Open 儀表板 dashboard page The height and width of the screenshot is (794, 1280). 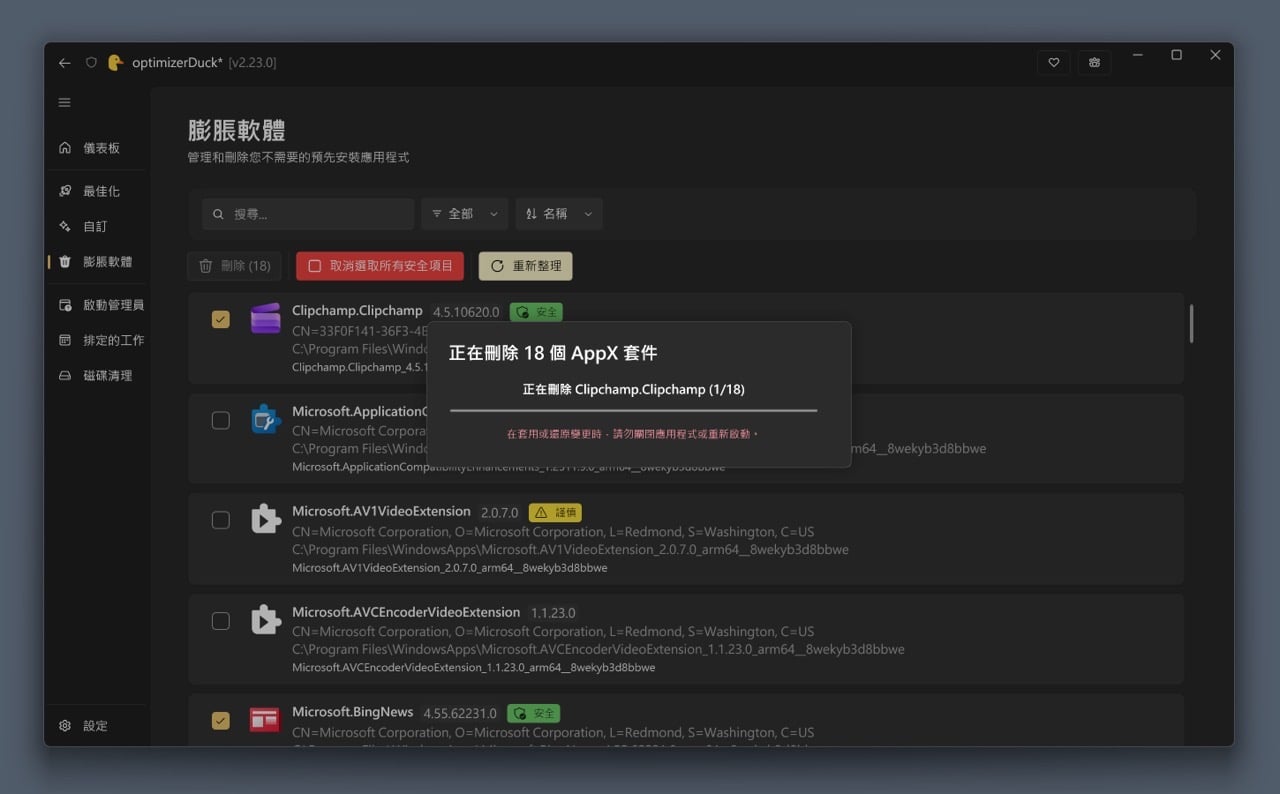(x=97, y=148)
